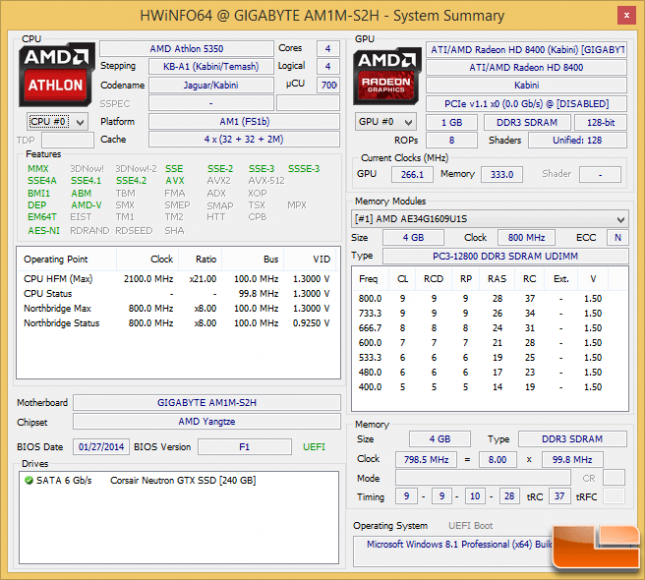The width and height of the screenshot is (645, 580).
Task: Click the Stepping field KB-A1 (Kabini/Temash)
Action: point(211,67)
